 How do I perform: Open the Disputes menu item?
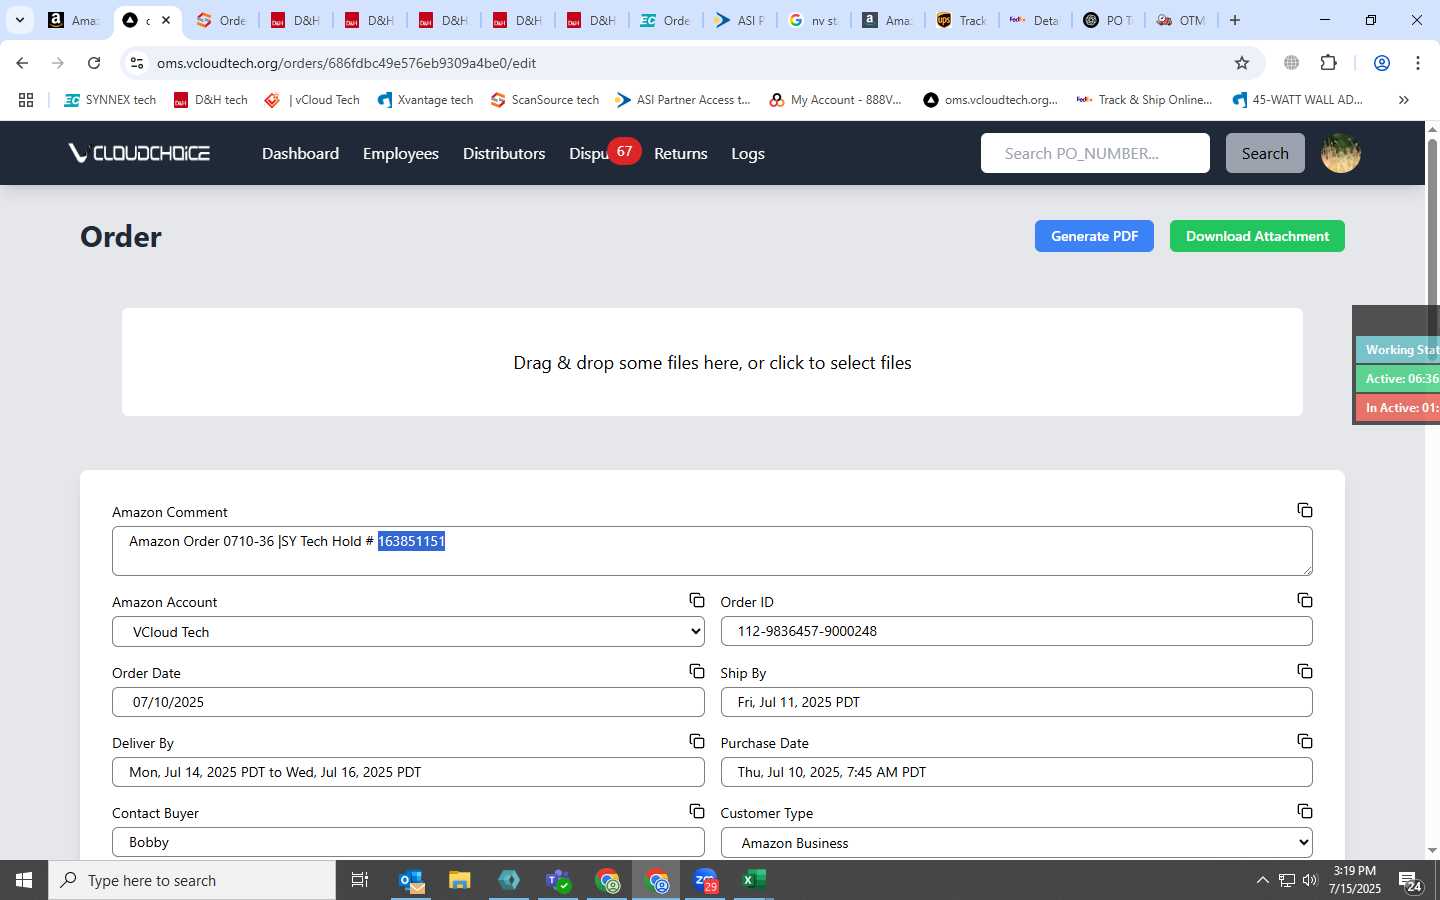point(590,153)
